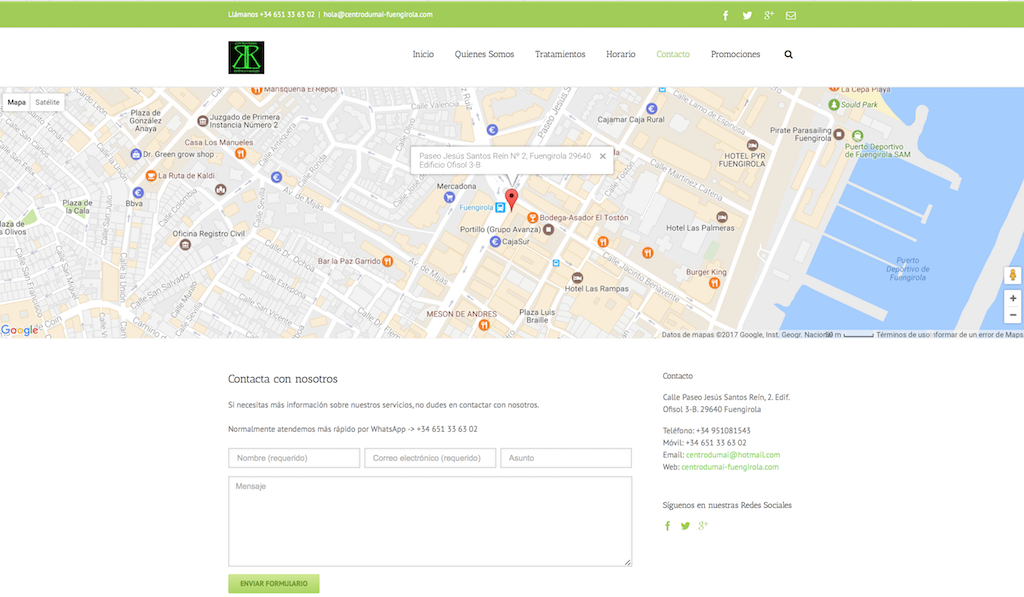This screenshot has height=597, width=1024.
Task: Switch the map to Mapa view
Action: tap(17, 102)
